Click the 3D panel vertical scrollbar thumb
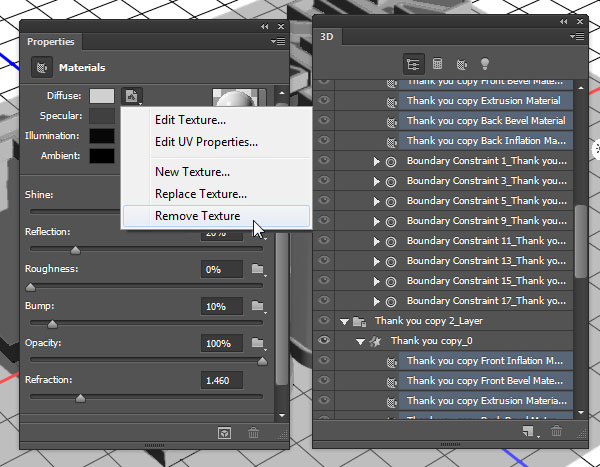600x467 pixels. pos(581,241)
